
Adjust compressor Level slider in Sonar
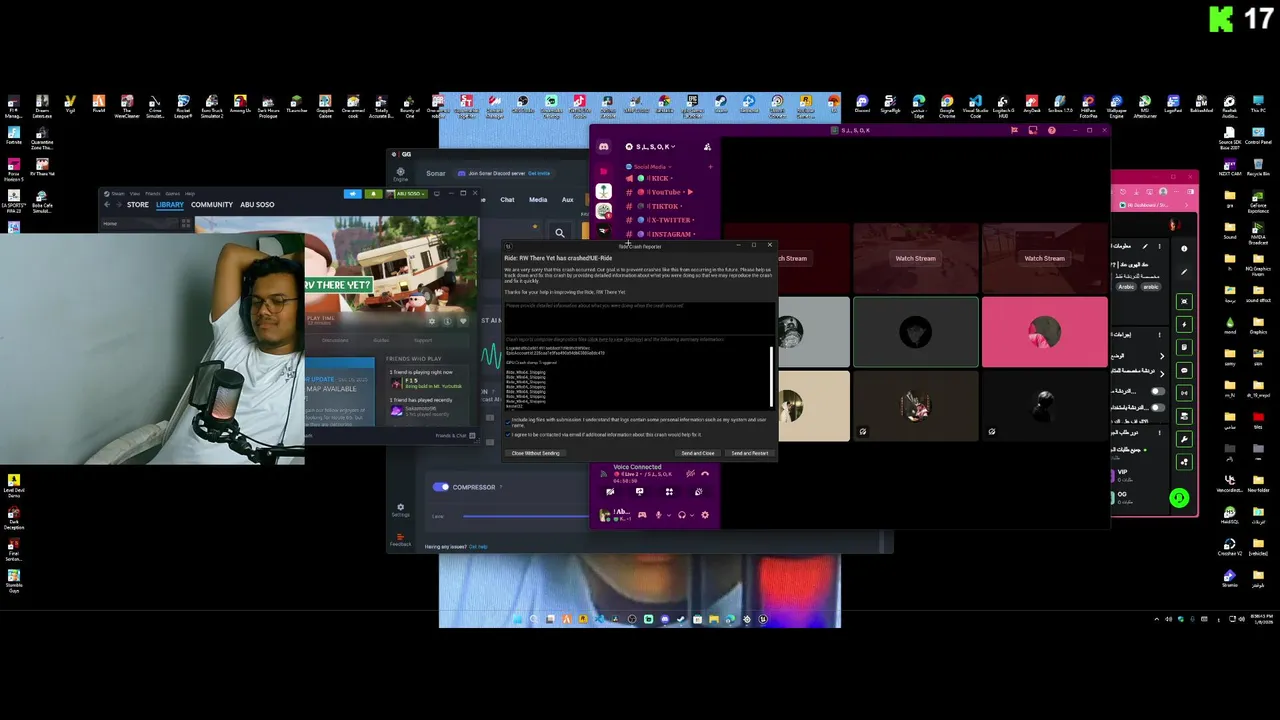coord(526,516)
